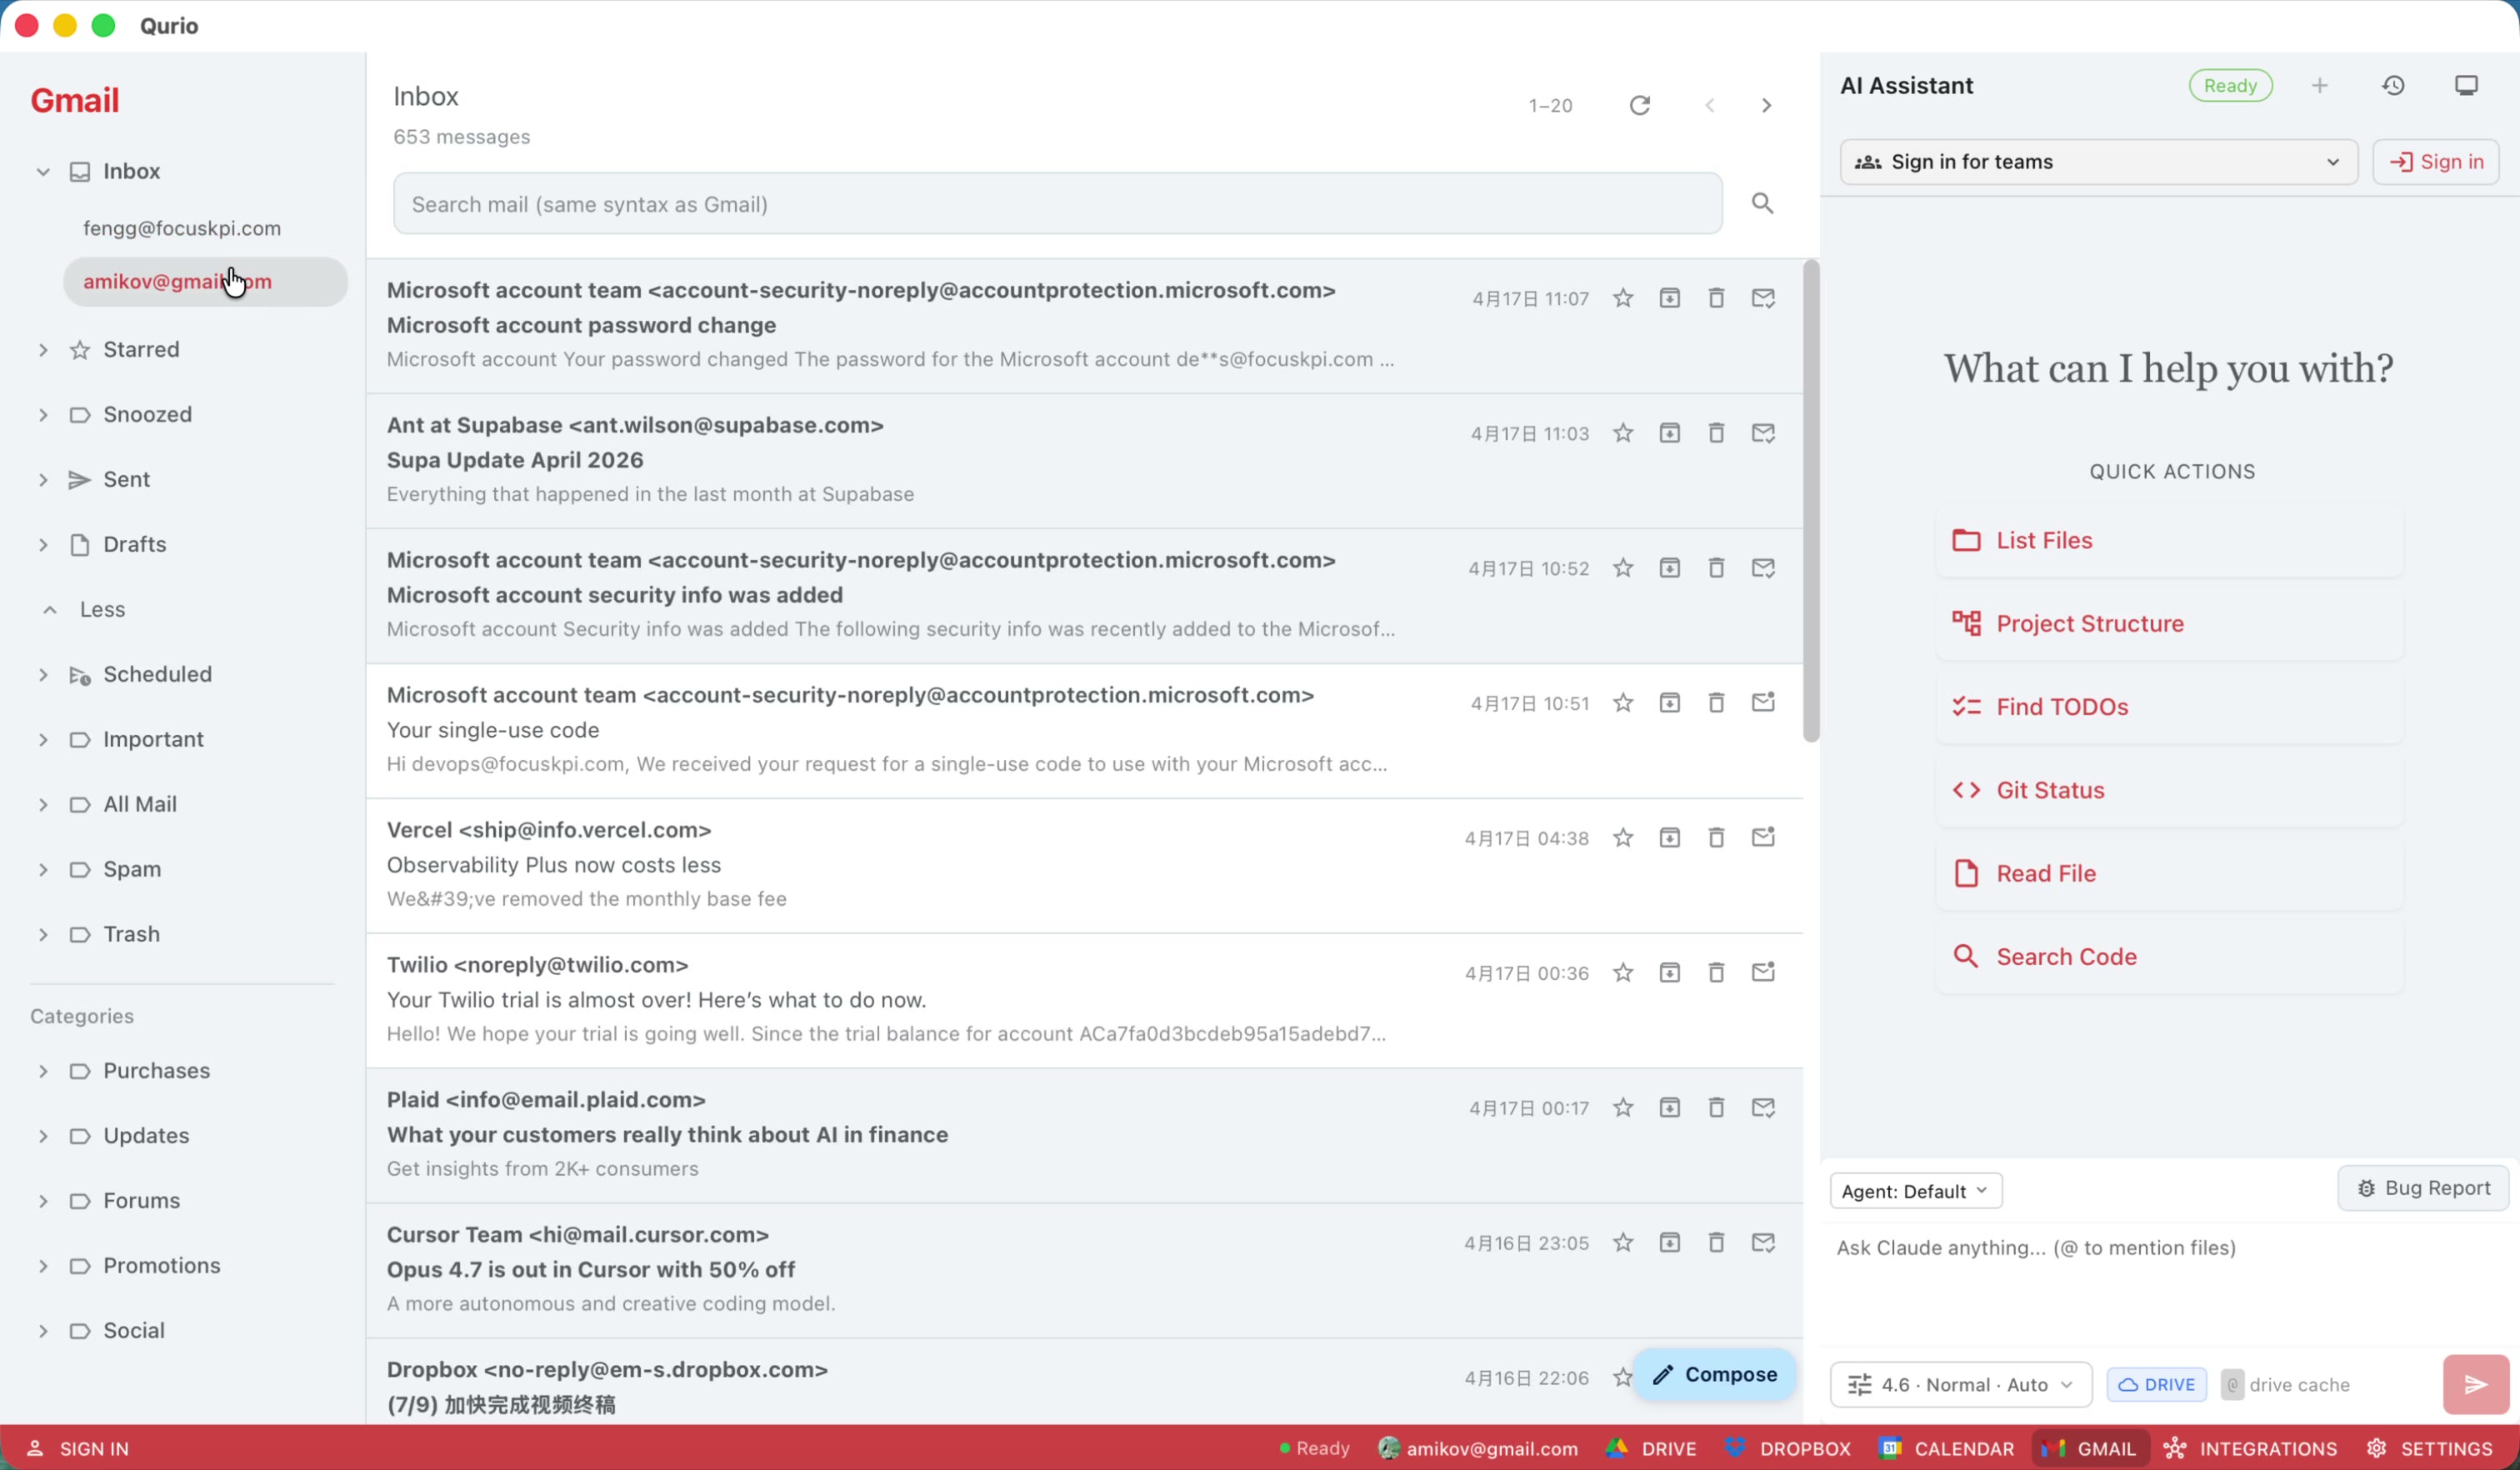
Task: Click the search mail input field
Action: point(1058,203)
